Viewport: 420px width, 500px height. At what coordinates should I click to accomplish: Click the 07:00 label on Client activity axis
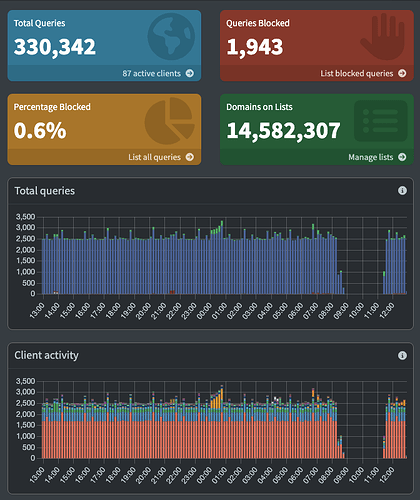311,475
